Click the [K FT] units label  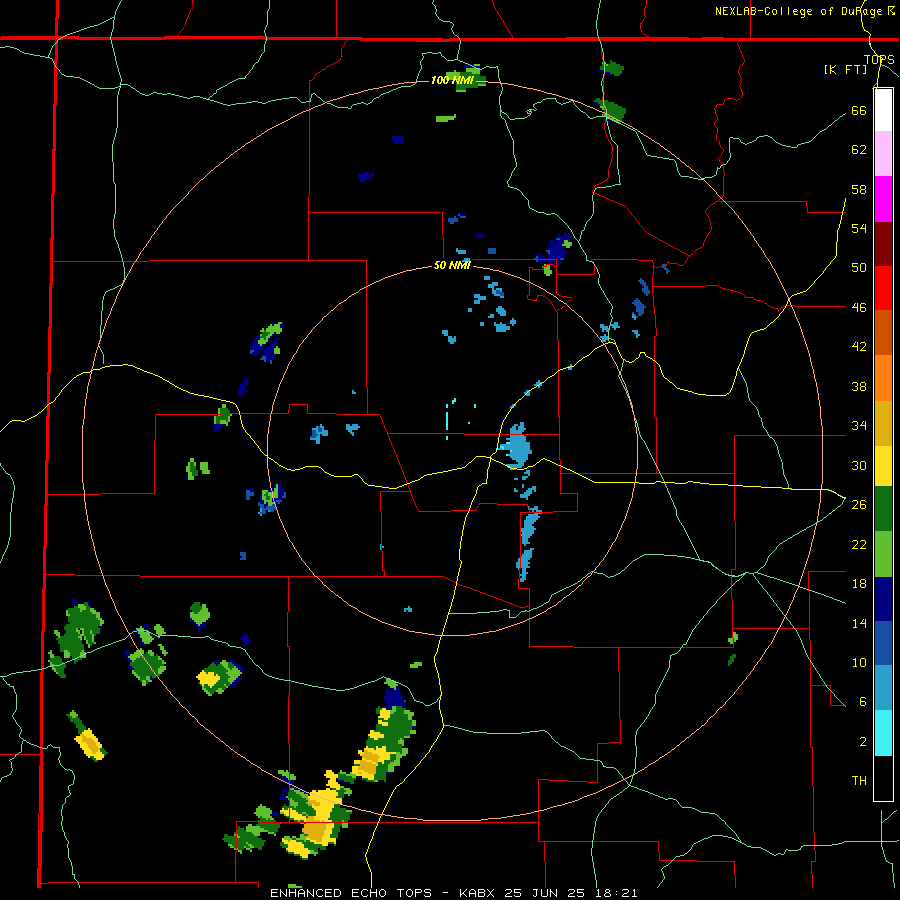[845, 69]
